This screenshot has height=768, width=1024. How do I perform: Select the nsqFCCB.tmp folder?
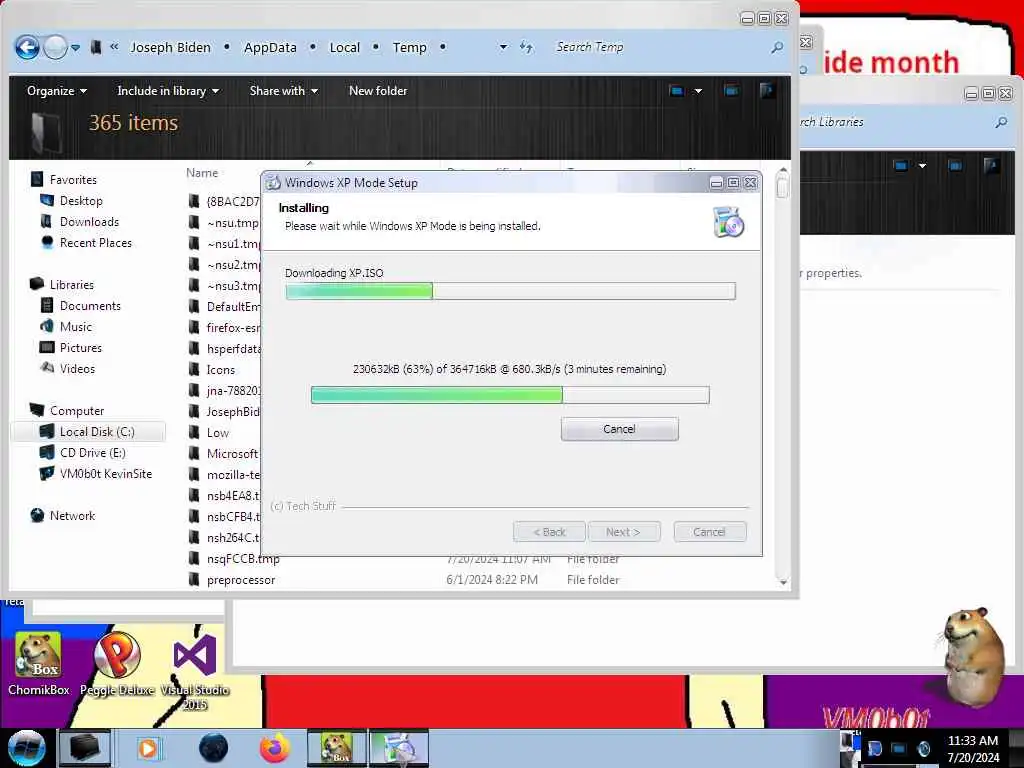point(243,558)
